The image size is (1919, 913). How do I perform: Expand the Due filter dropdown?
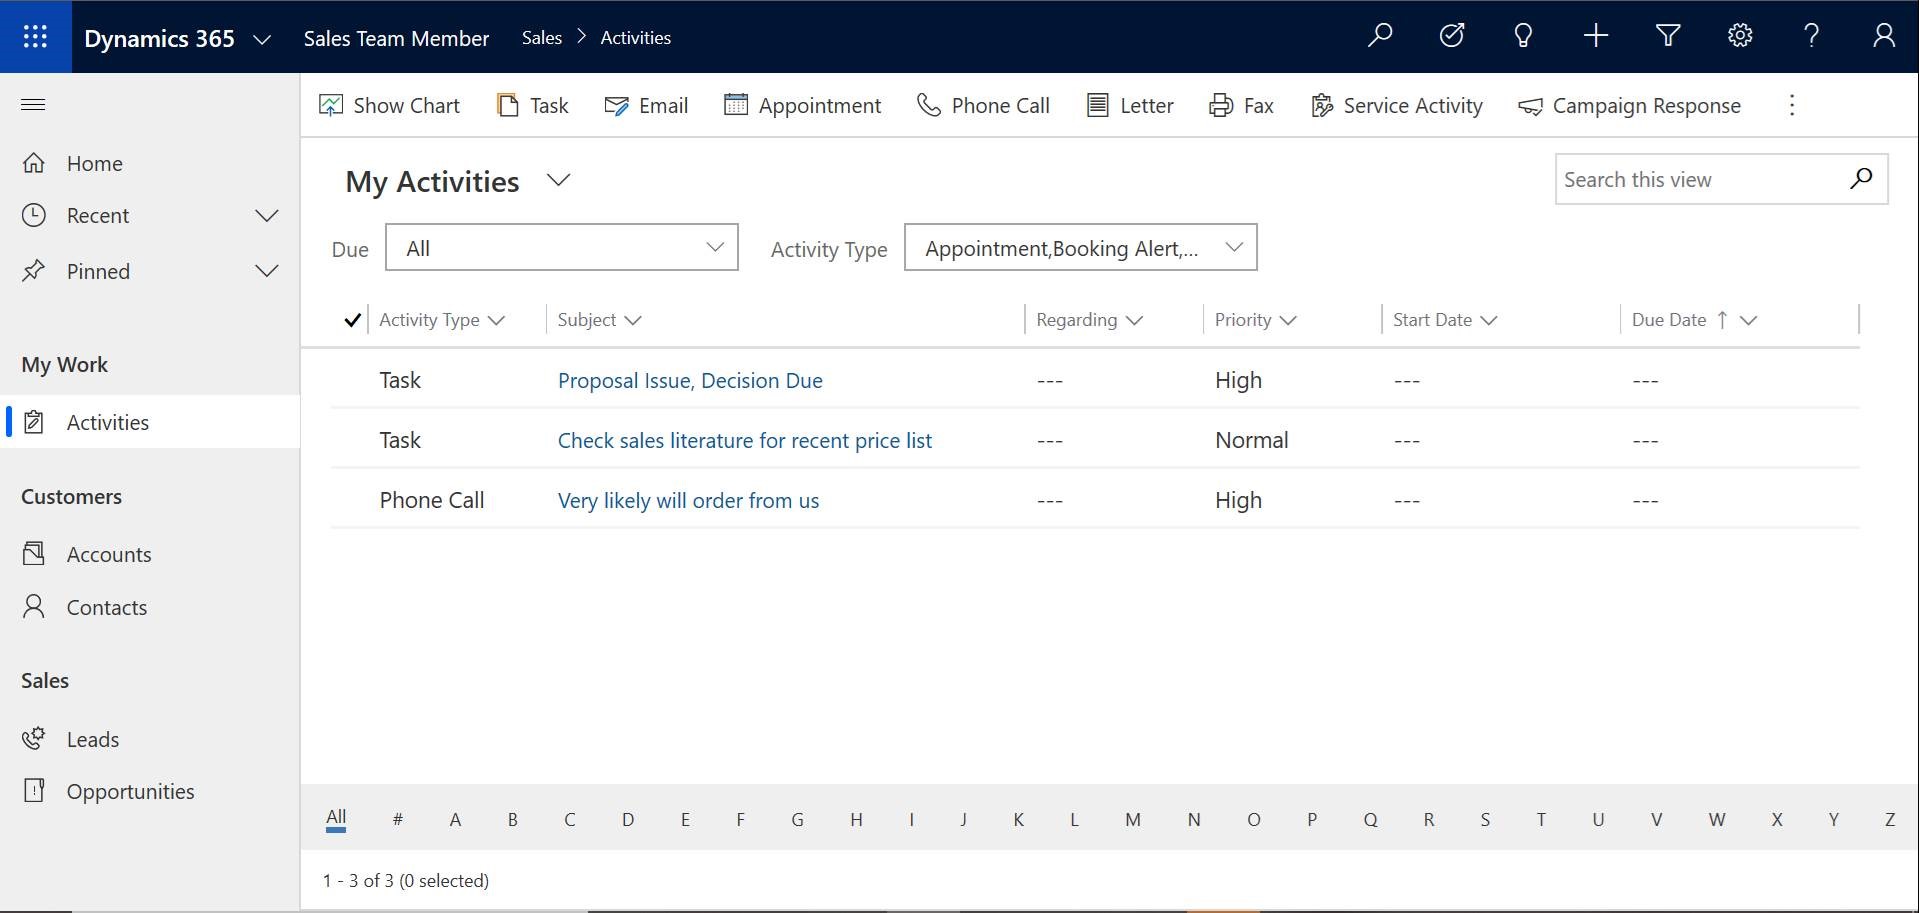click(x=561, y=248)
